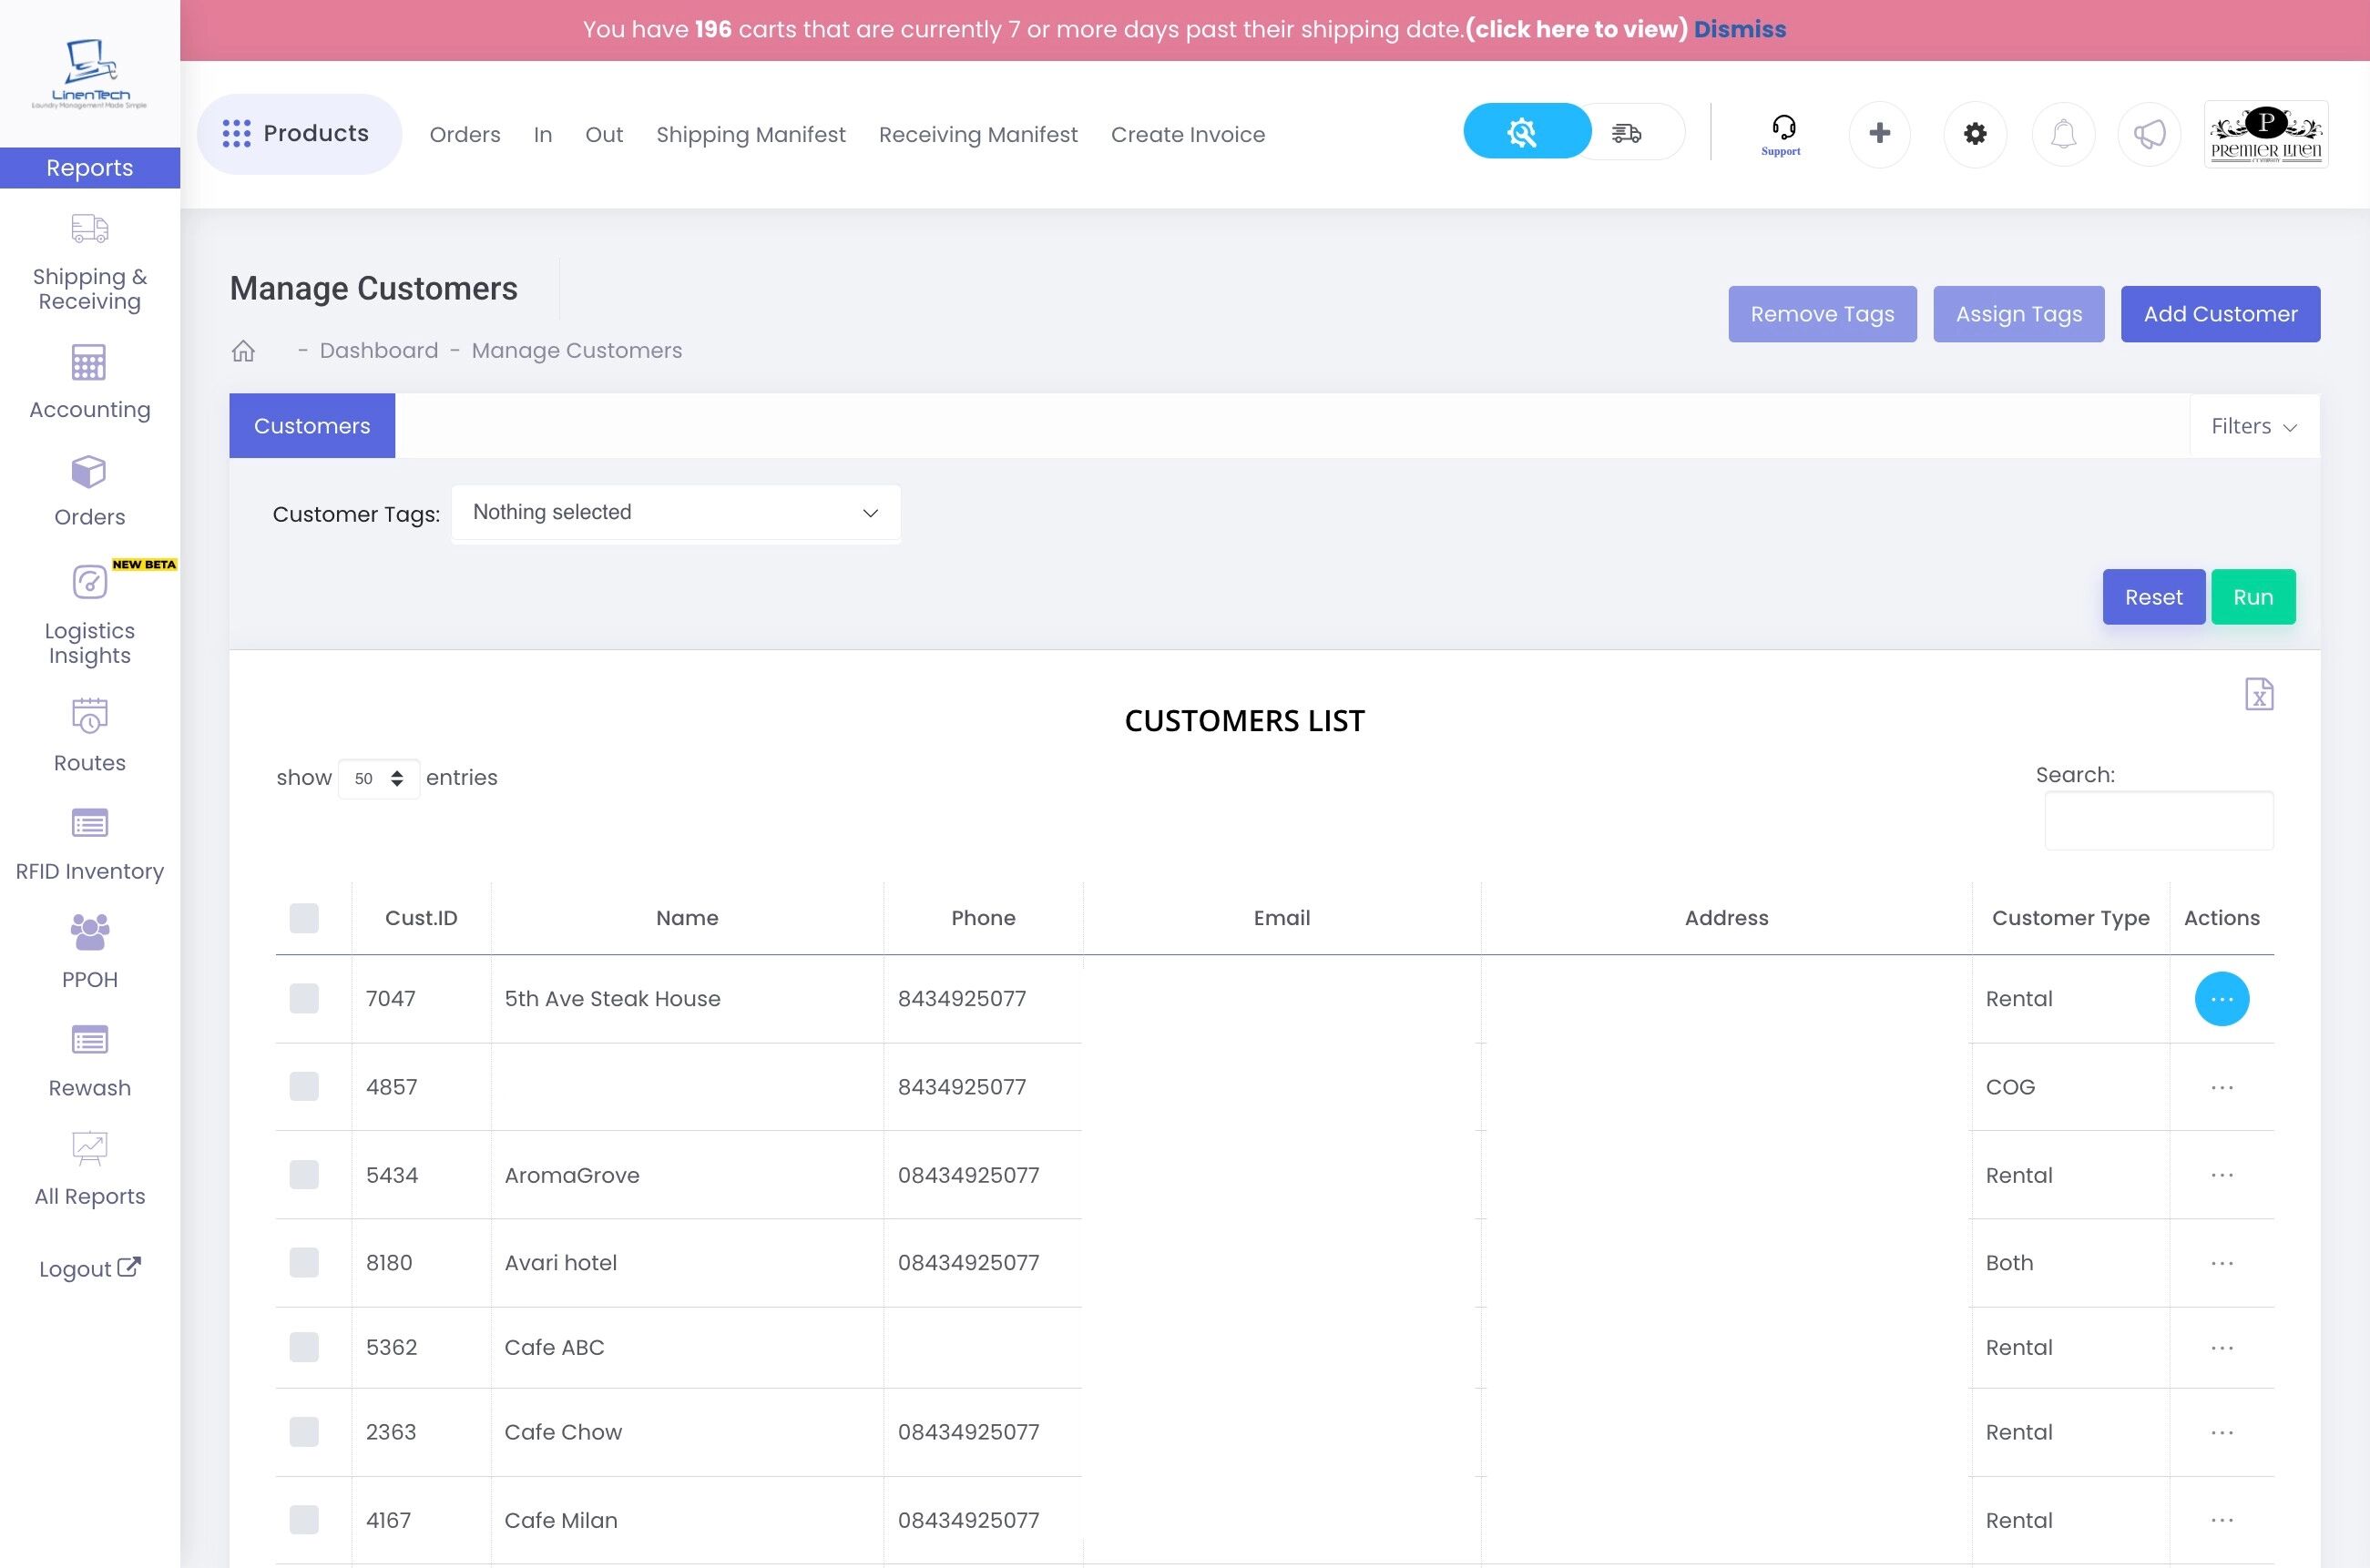
Task: Click the plus add icon in header
Action: click(1879, 134)
